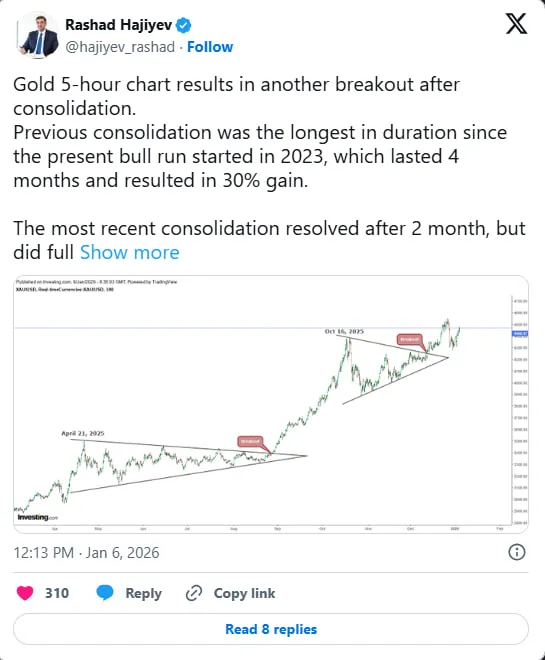Click the Oct 16, 2025 chart annotation
The height and width of the screenshot is (660, 545).
[344, 332]
